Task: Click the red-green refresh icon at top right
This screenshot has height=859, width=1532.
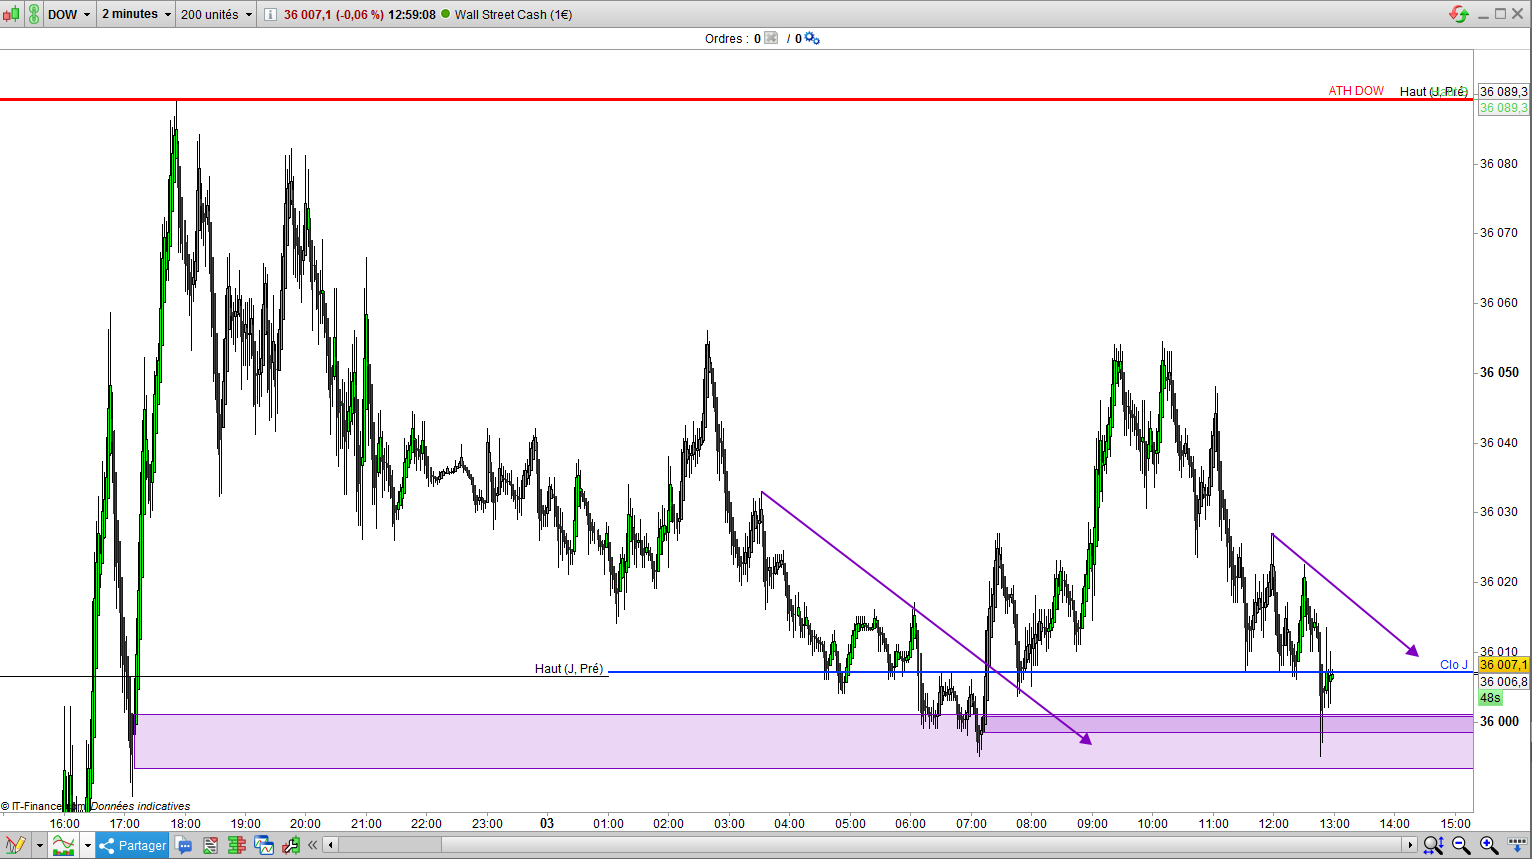Action: coord(1459,14)
